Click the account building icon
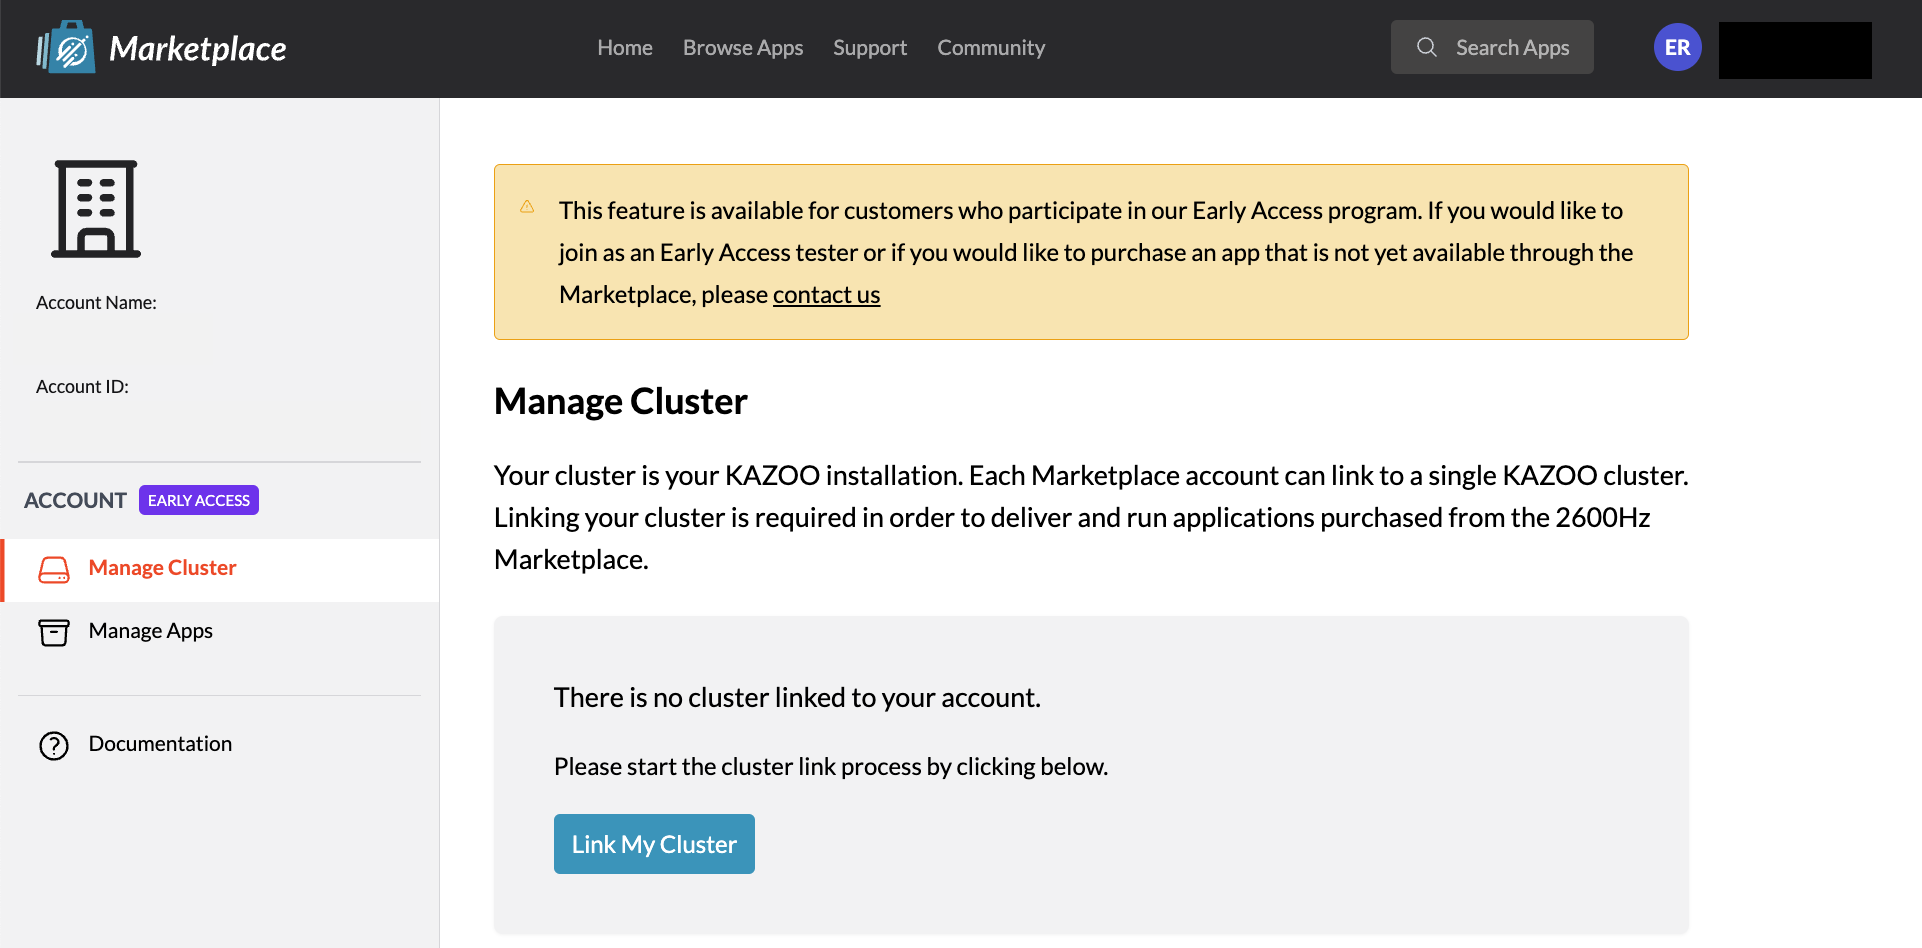 pos(96,208)
